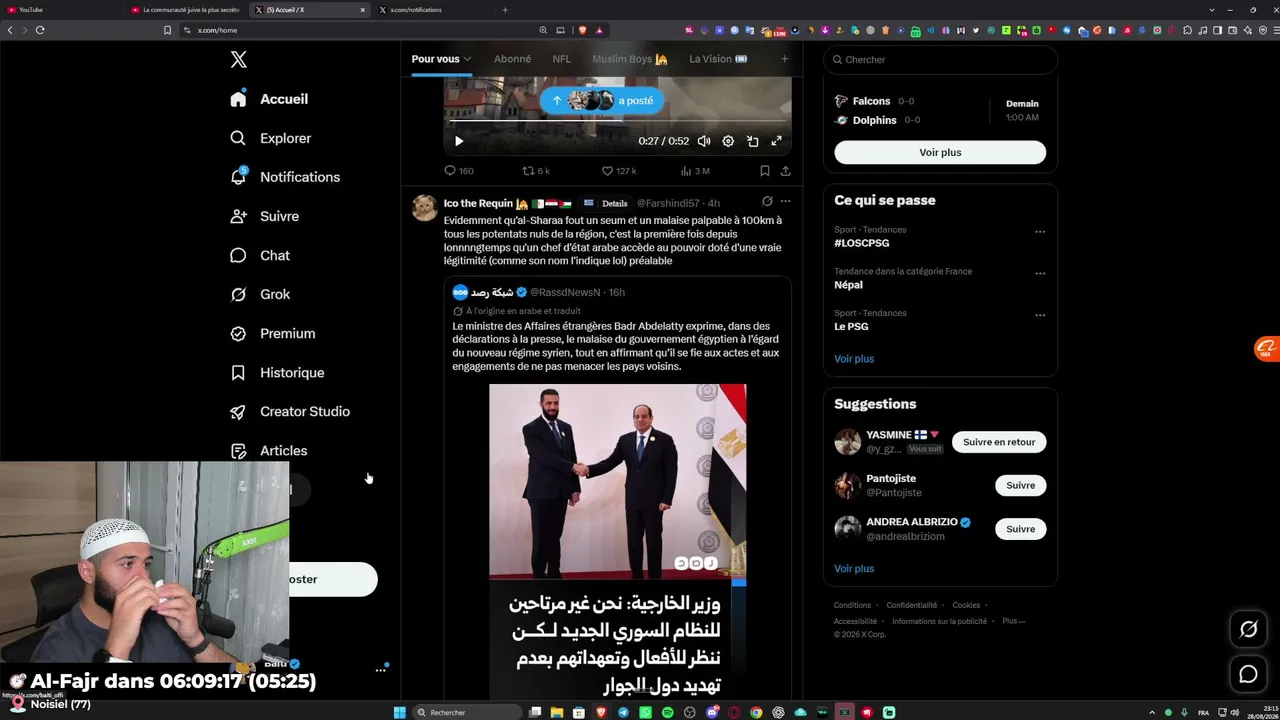
Task: Launch Grok from the sidebar
Action: [260, 294]
